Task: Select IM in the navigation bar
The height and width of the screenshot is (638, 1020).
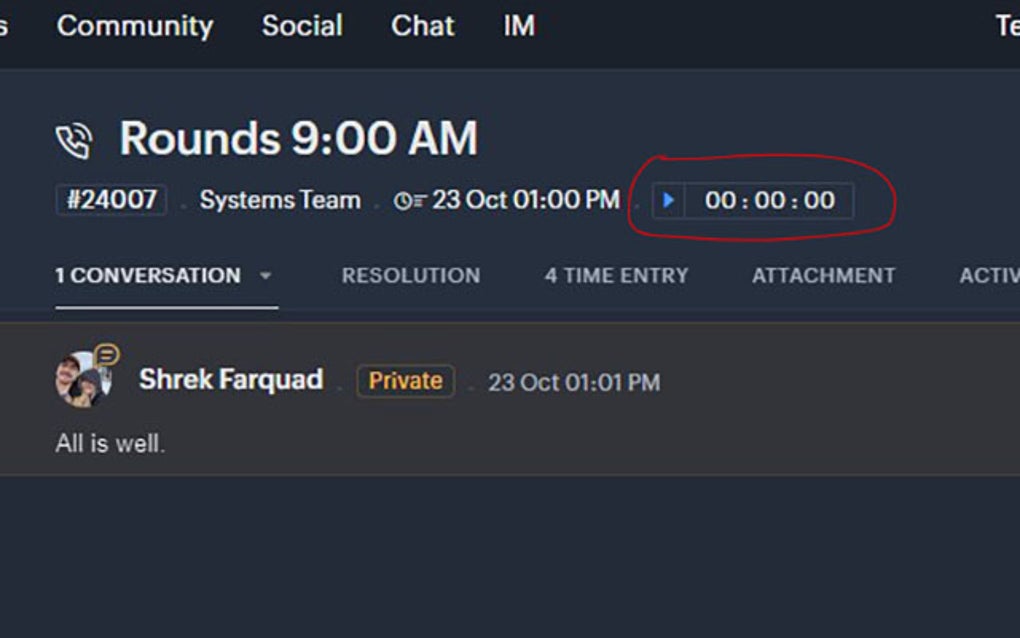Action: (x=519, y=26)
